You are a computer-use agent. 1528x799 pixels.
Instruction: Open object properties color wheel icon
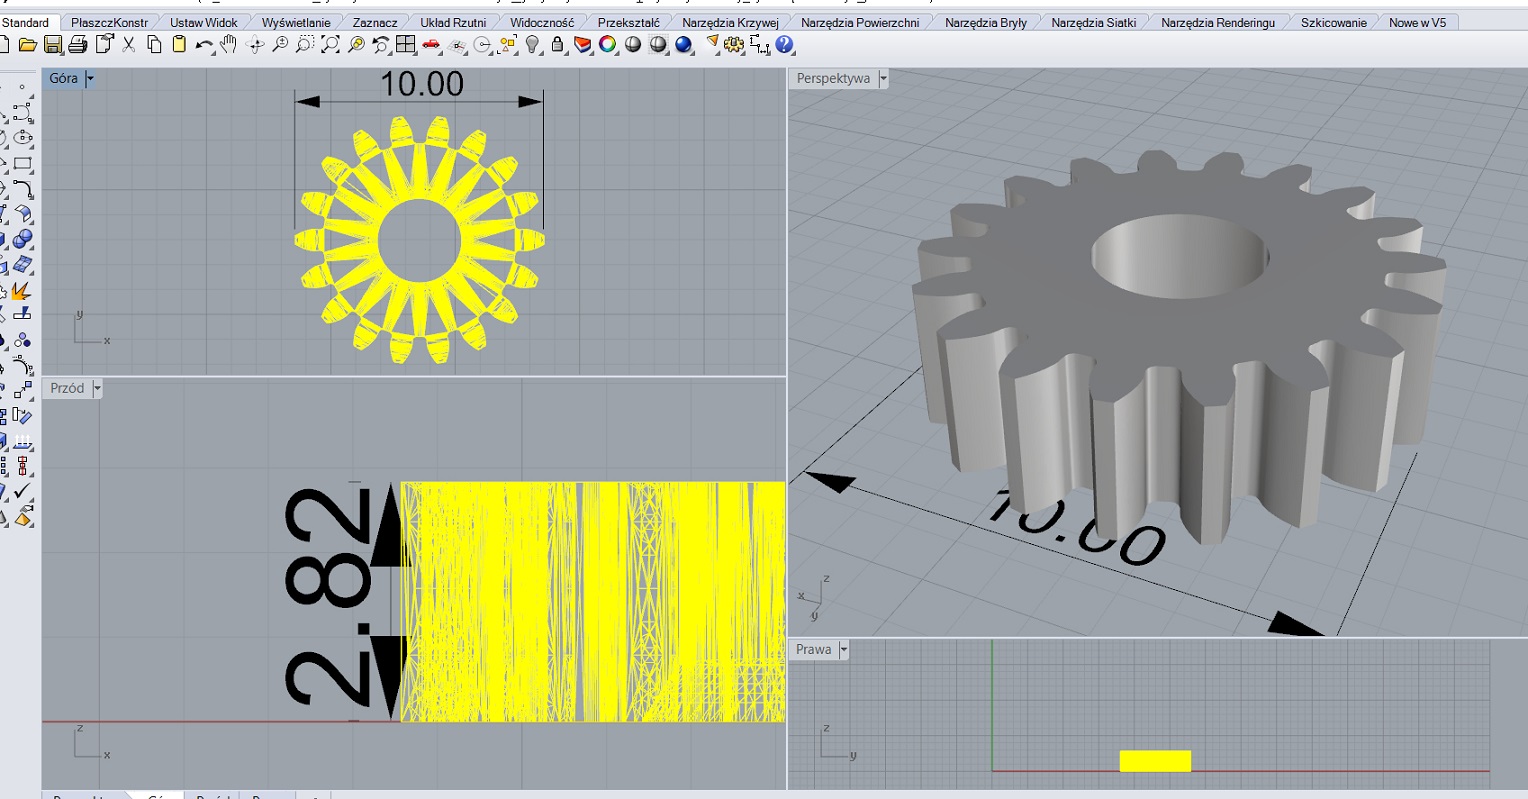click(x=608, y=44)
